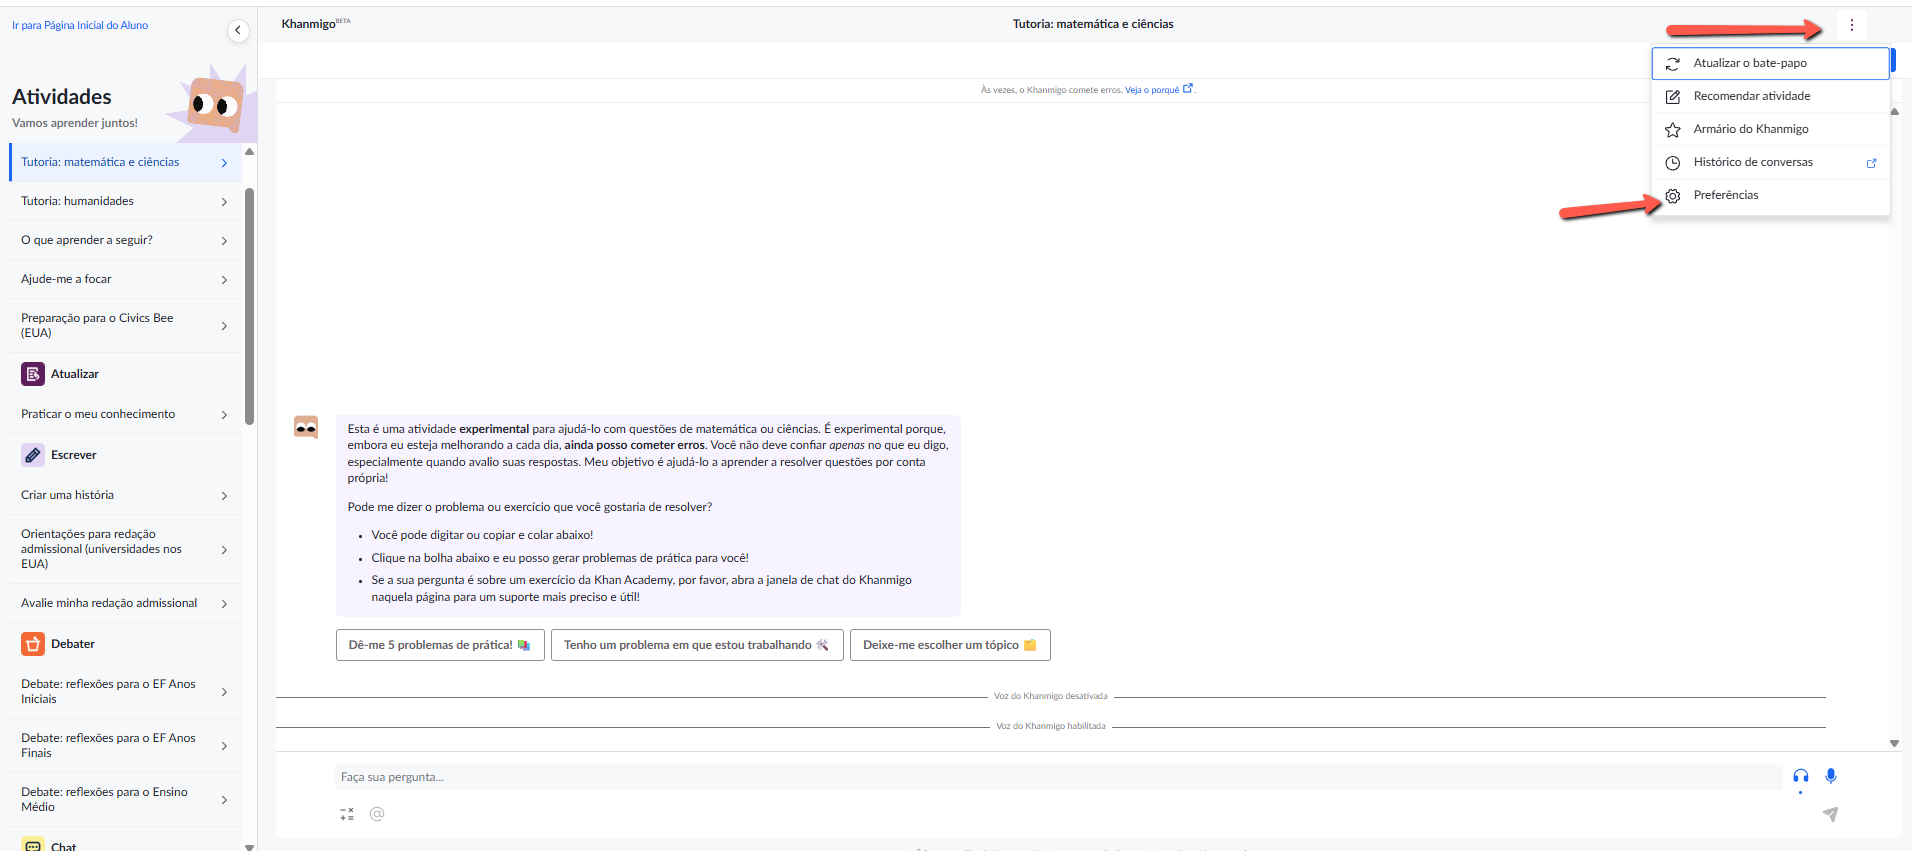This screenshot has width=1912, height=851.
Task: Start voice input with microphone icon
Action: click(x=1831, y=776)
